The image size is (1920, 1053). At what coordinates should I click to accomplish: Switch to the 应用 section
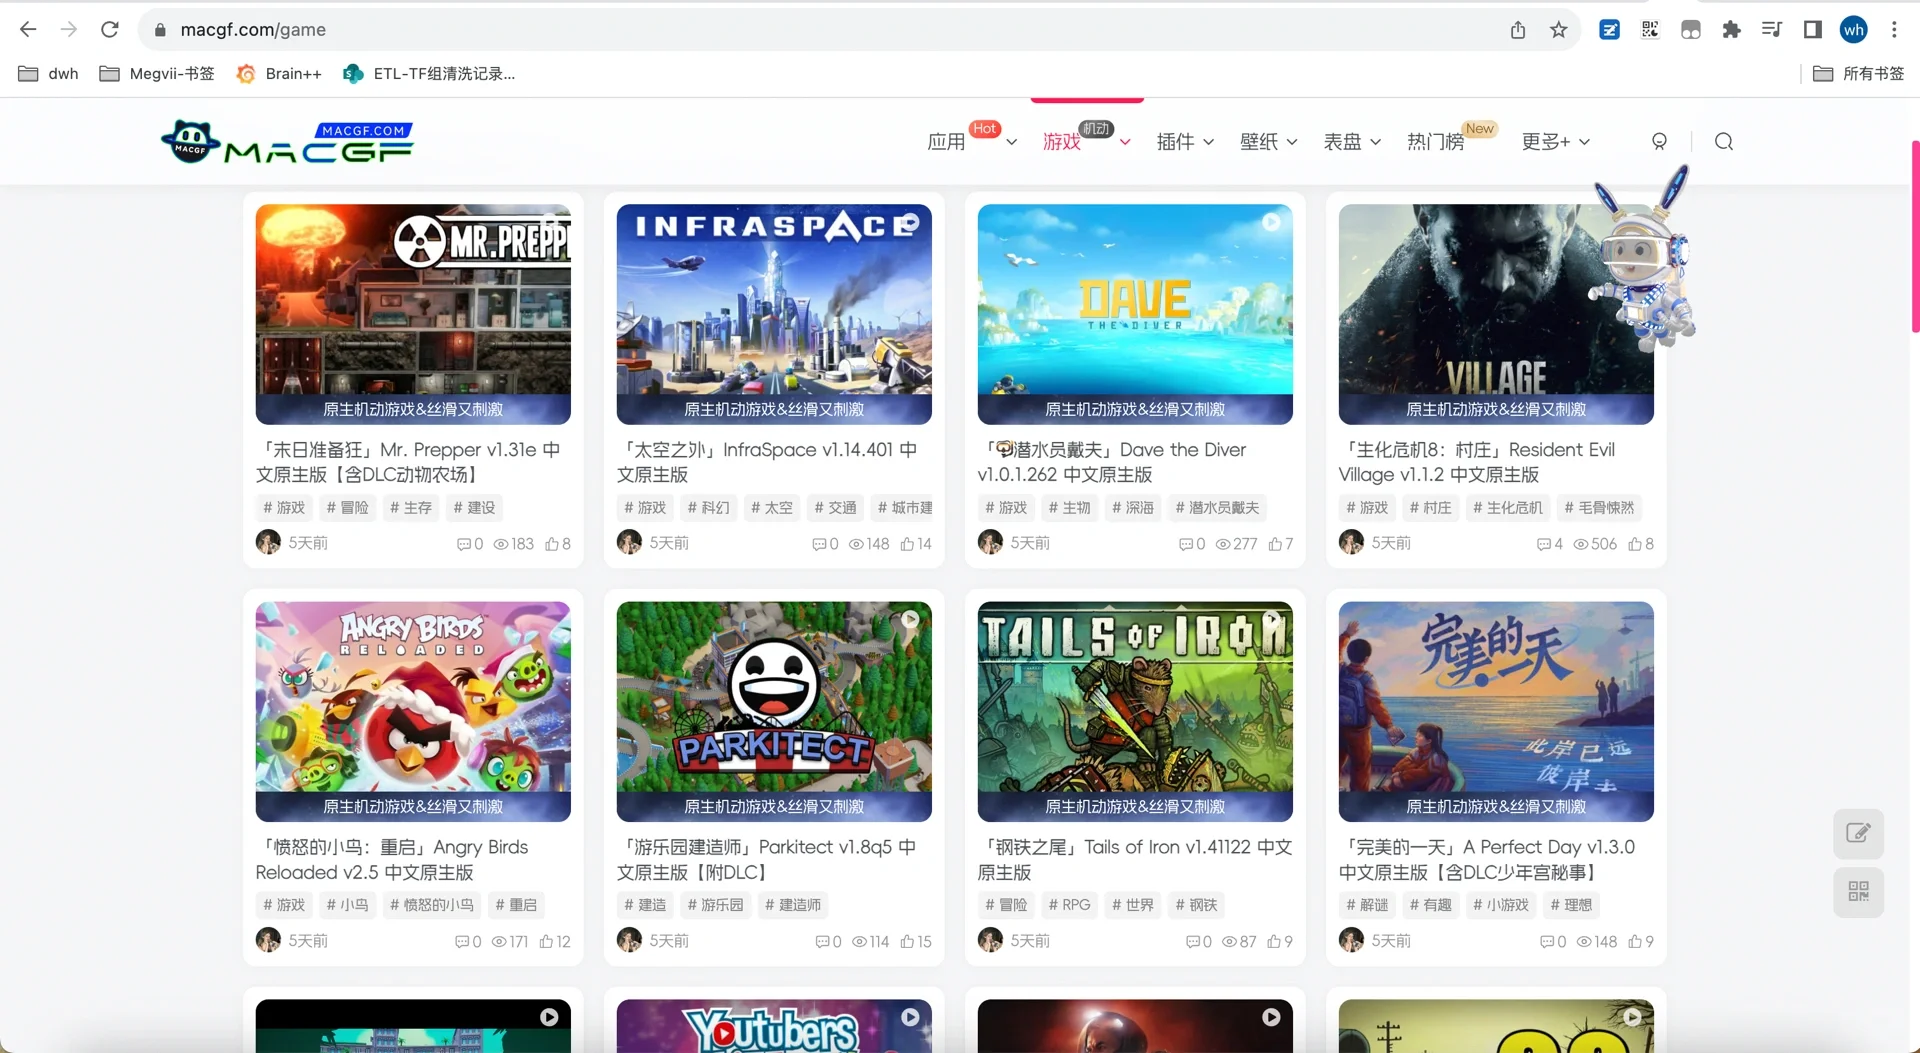click(945, 142)
